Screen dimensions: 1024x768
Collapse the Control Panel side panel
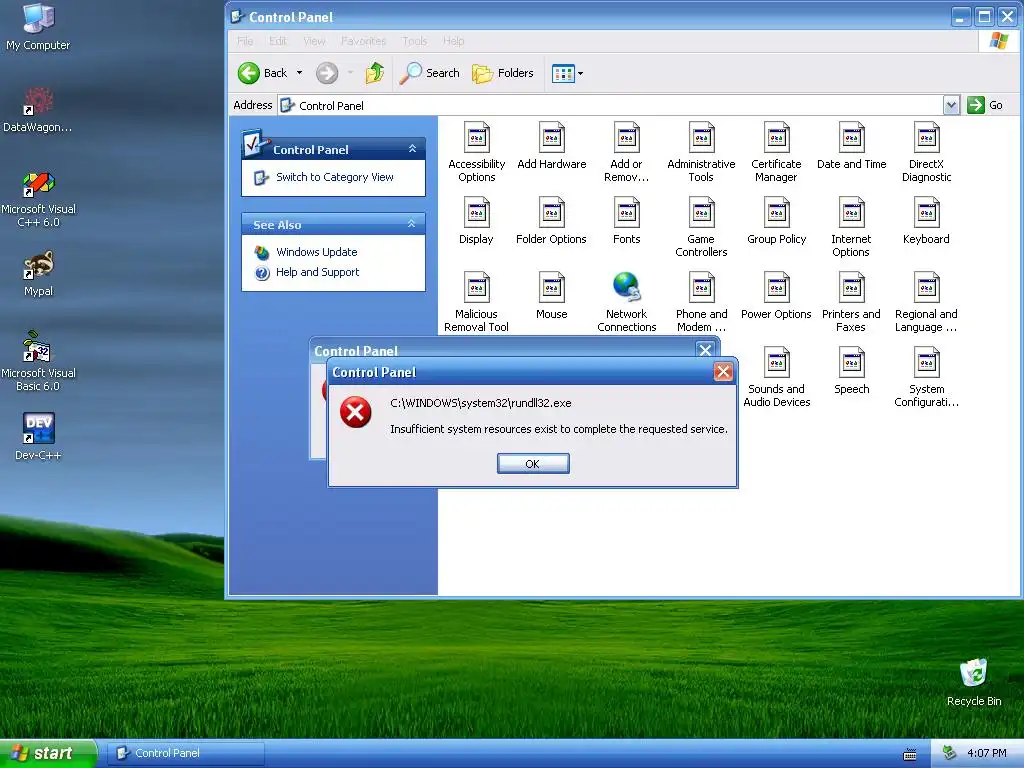(412, 149)
